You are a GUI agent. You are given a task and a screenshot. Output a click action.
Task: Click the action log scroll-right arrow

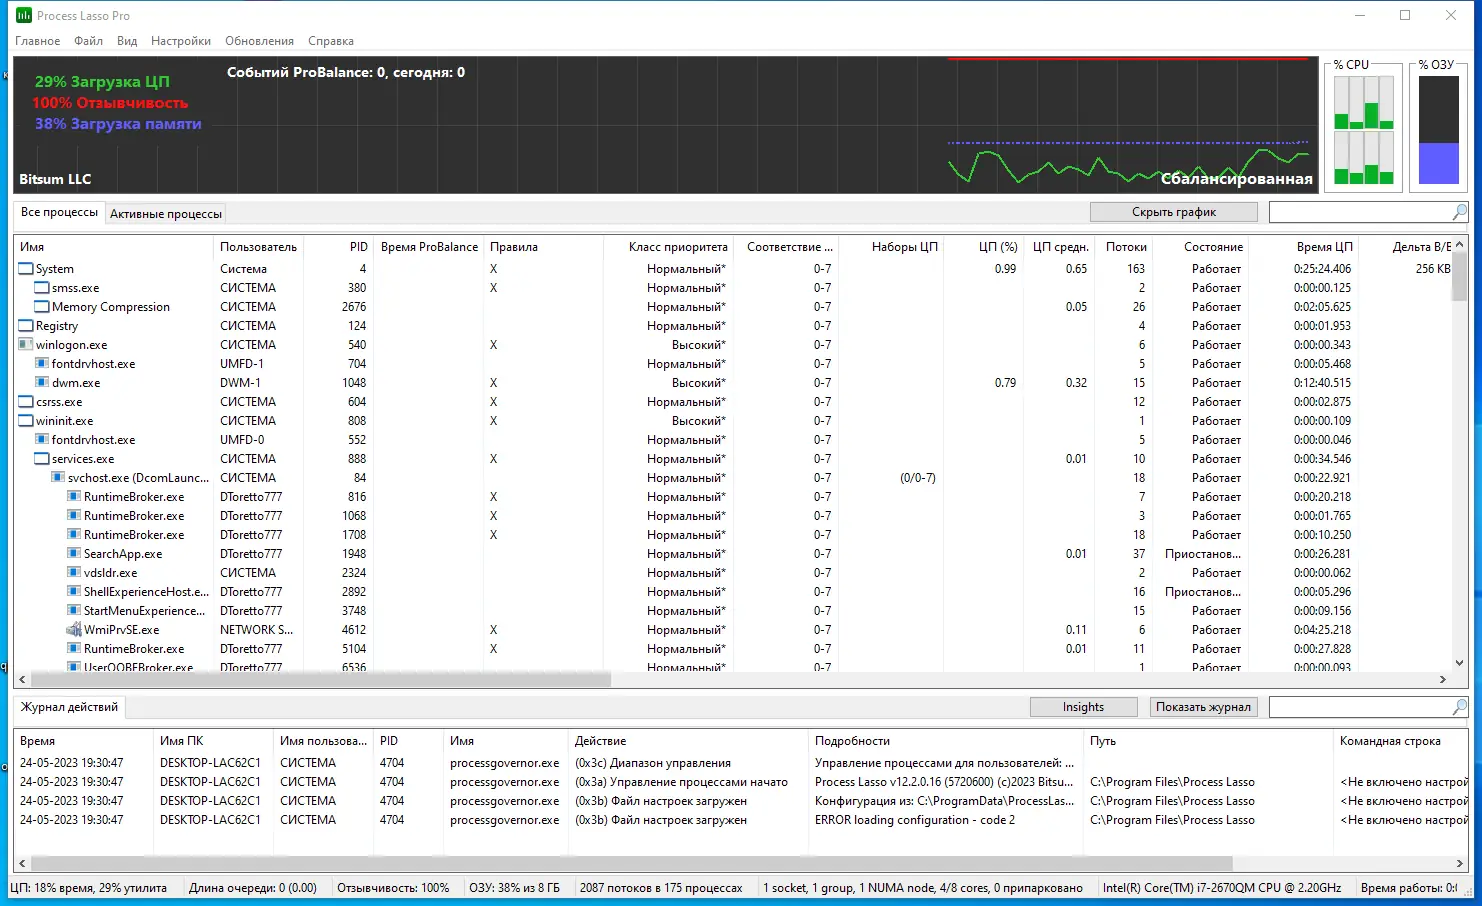pyautogui.click(x=1459, y=863)
